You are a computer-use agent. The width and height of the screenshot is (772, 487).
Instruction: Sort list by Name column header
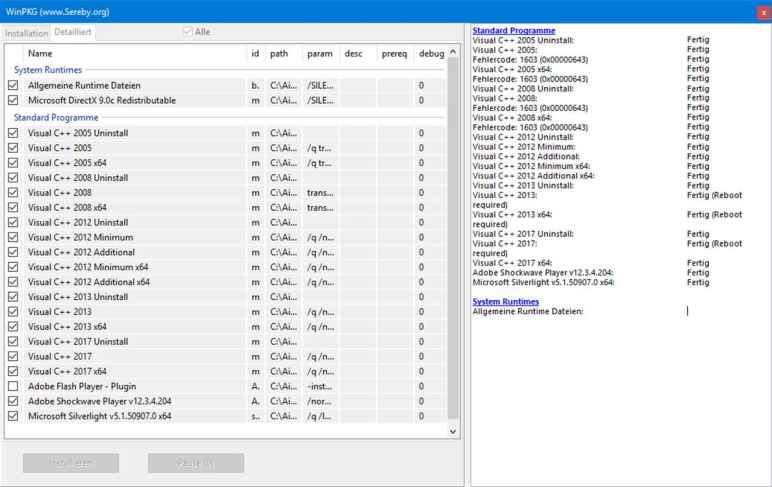(40, 53)
